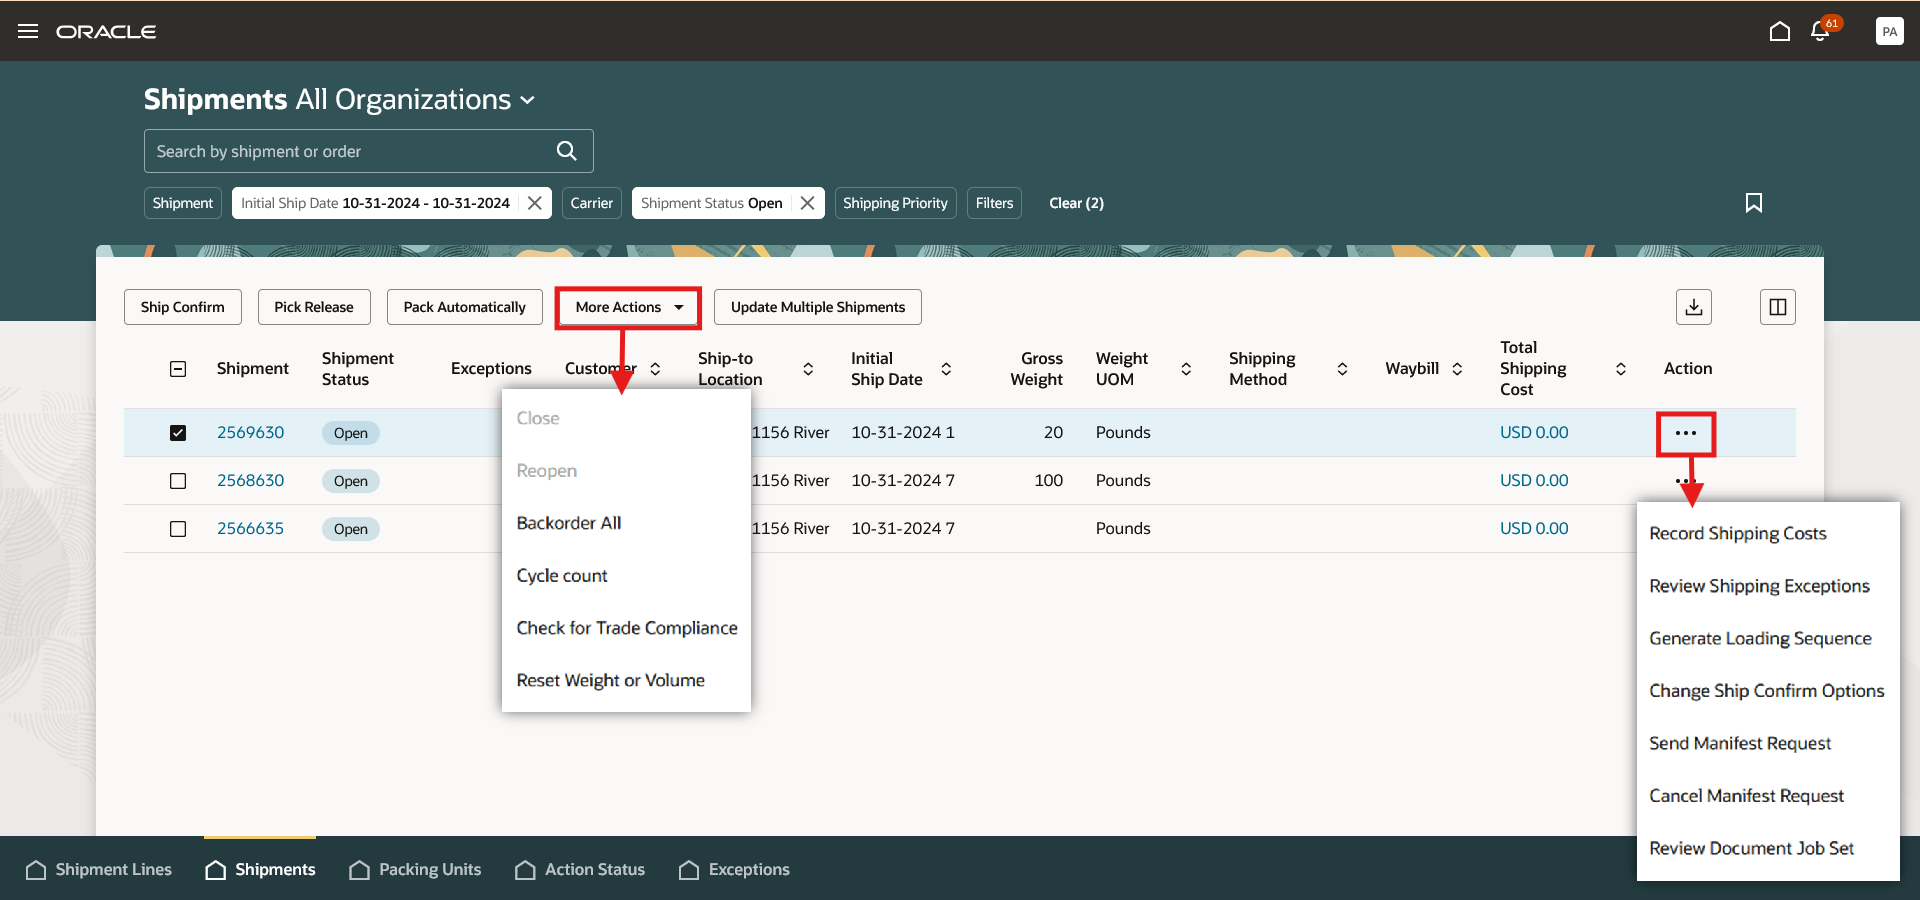Select Check for Trade Compliance
Screen dimensions: 1920x900
pyautogui.click(x=626, y=628)
